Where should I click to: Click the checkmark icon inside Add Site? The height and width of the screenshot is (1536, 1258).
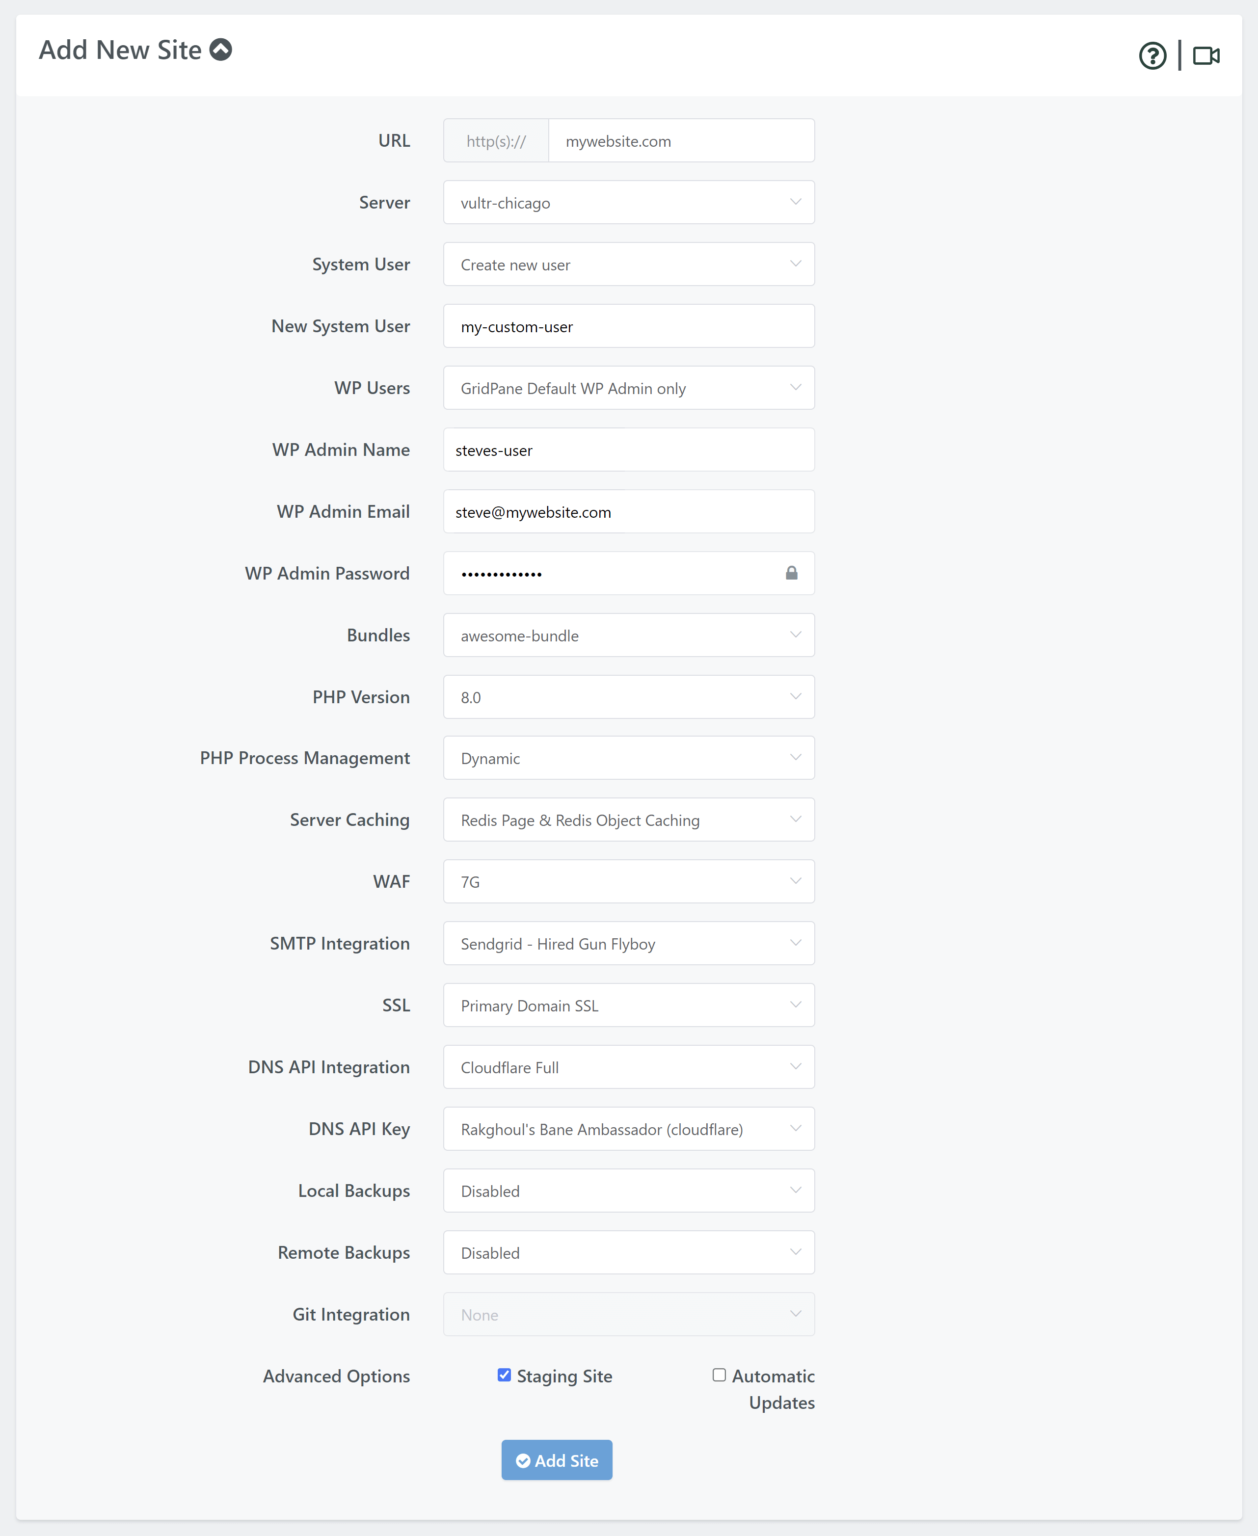[x=524, y=1460]
